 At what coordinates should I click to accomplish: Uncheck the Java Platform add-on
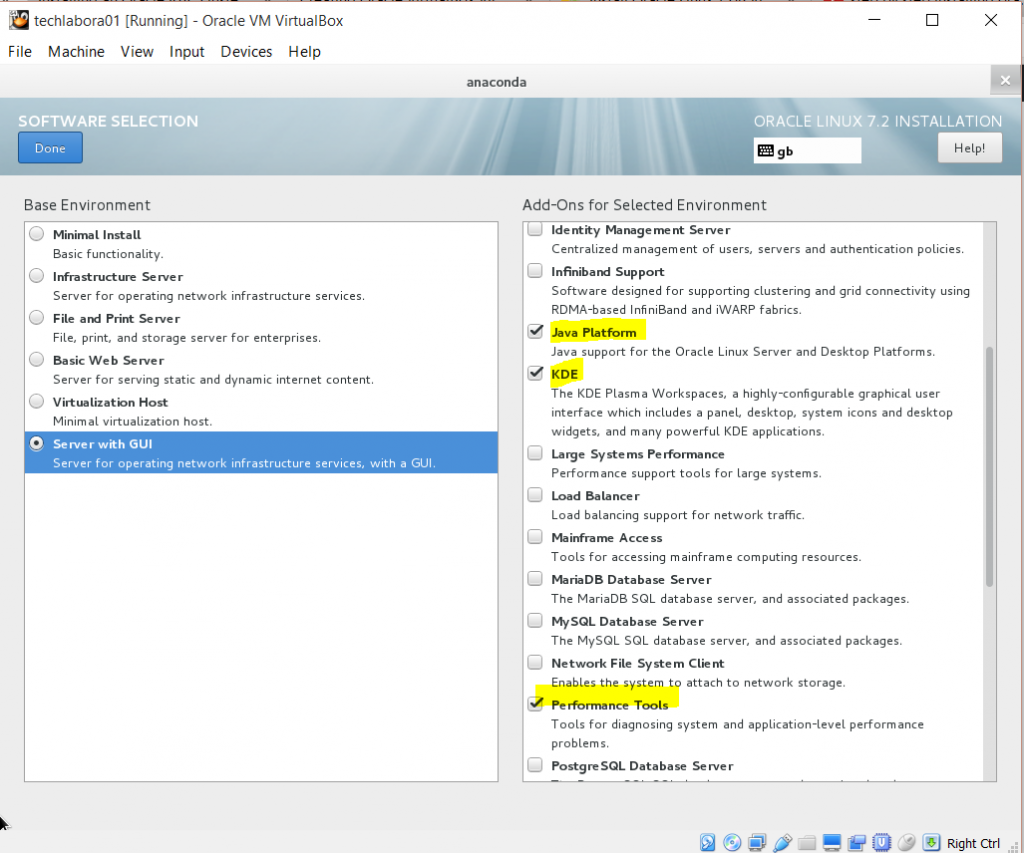click(537, 332)
